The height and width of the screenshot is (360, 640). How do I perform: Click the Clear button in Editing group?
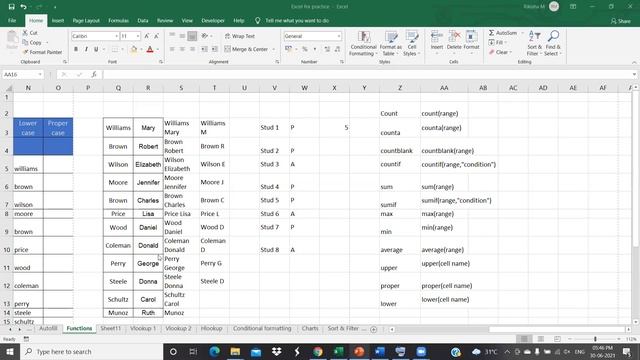pyautogui.click(x=499, y=52)
